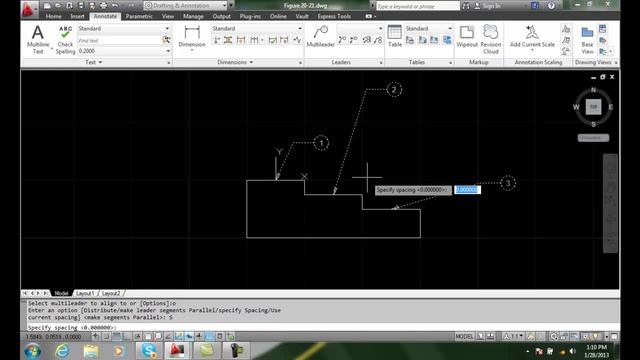
Task: Click the TOP face of ViewCube
Action: (x=593, y=107)
